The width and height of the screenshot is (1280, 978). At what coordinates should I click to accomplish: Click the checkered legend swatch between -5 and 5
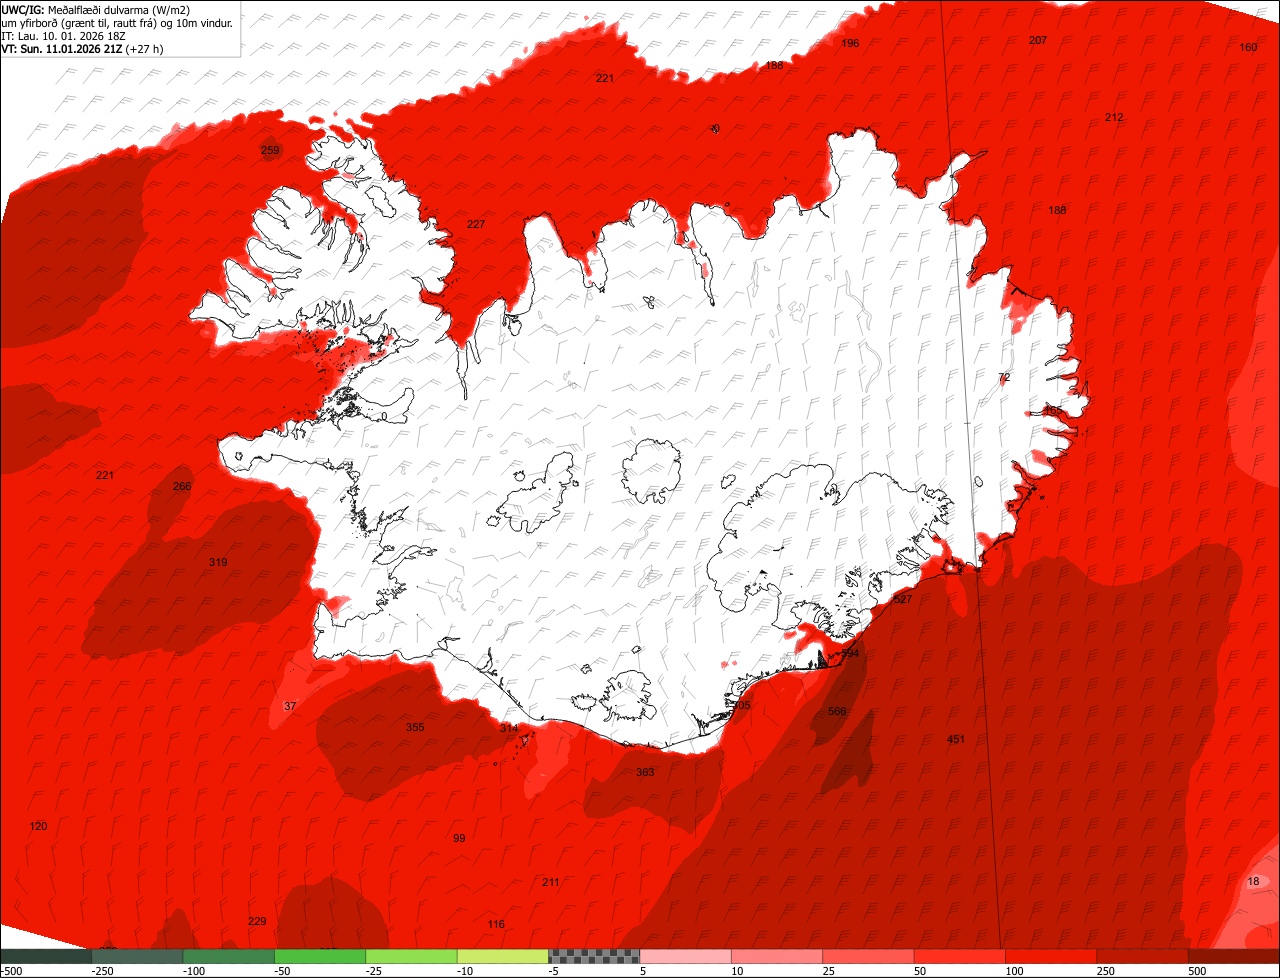[594, 956]
